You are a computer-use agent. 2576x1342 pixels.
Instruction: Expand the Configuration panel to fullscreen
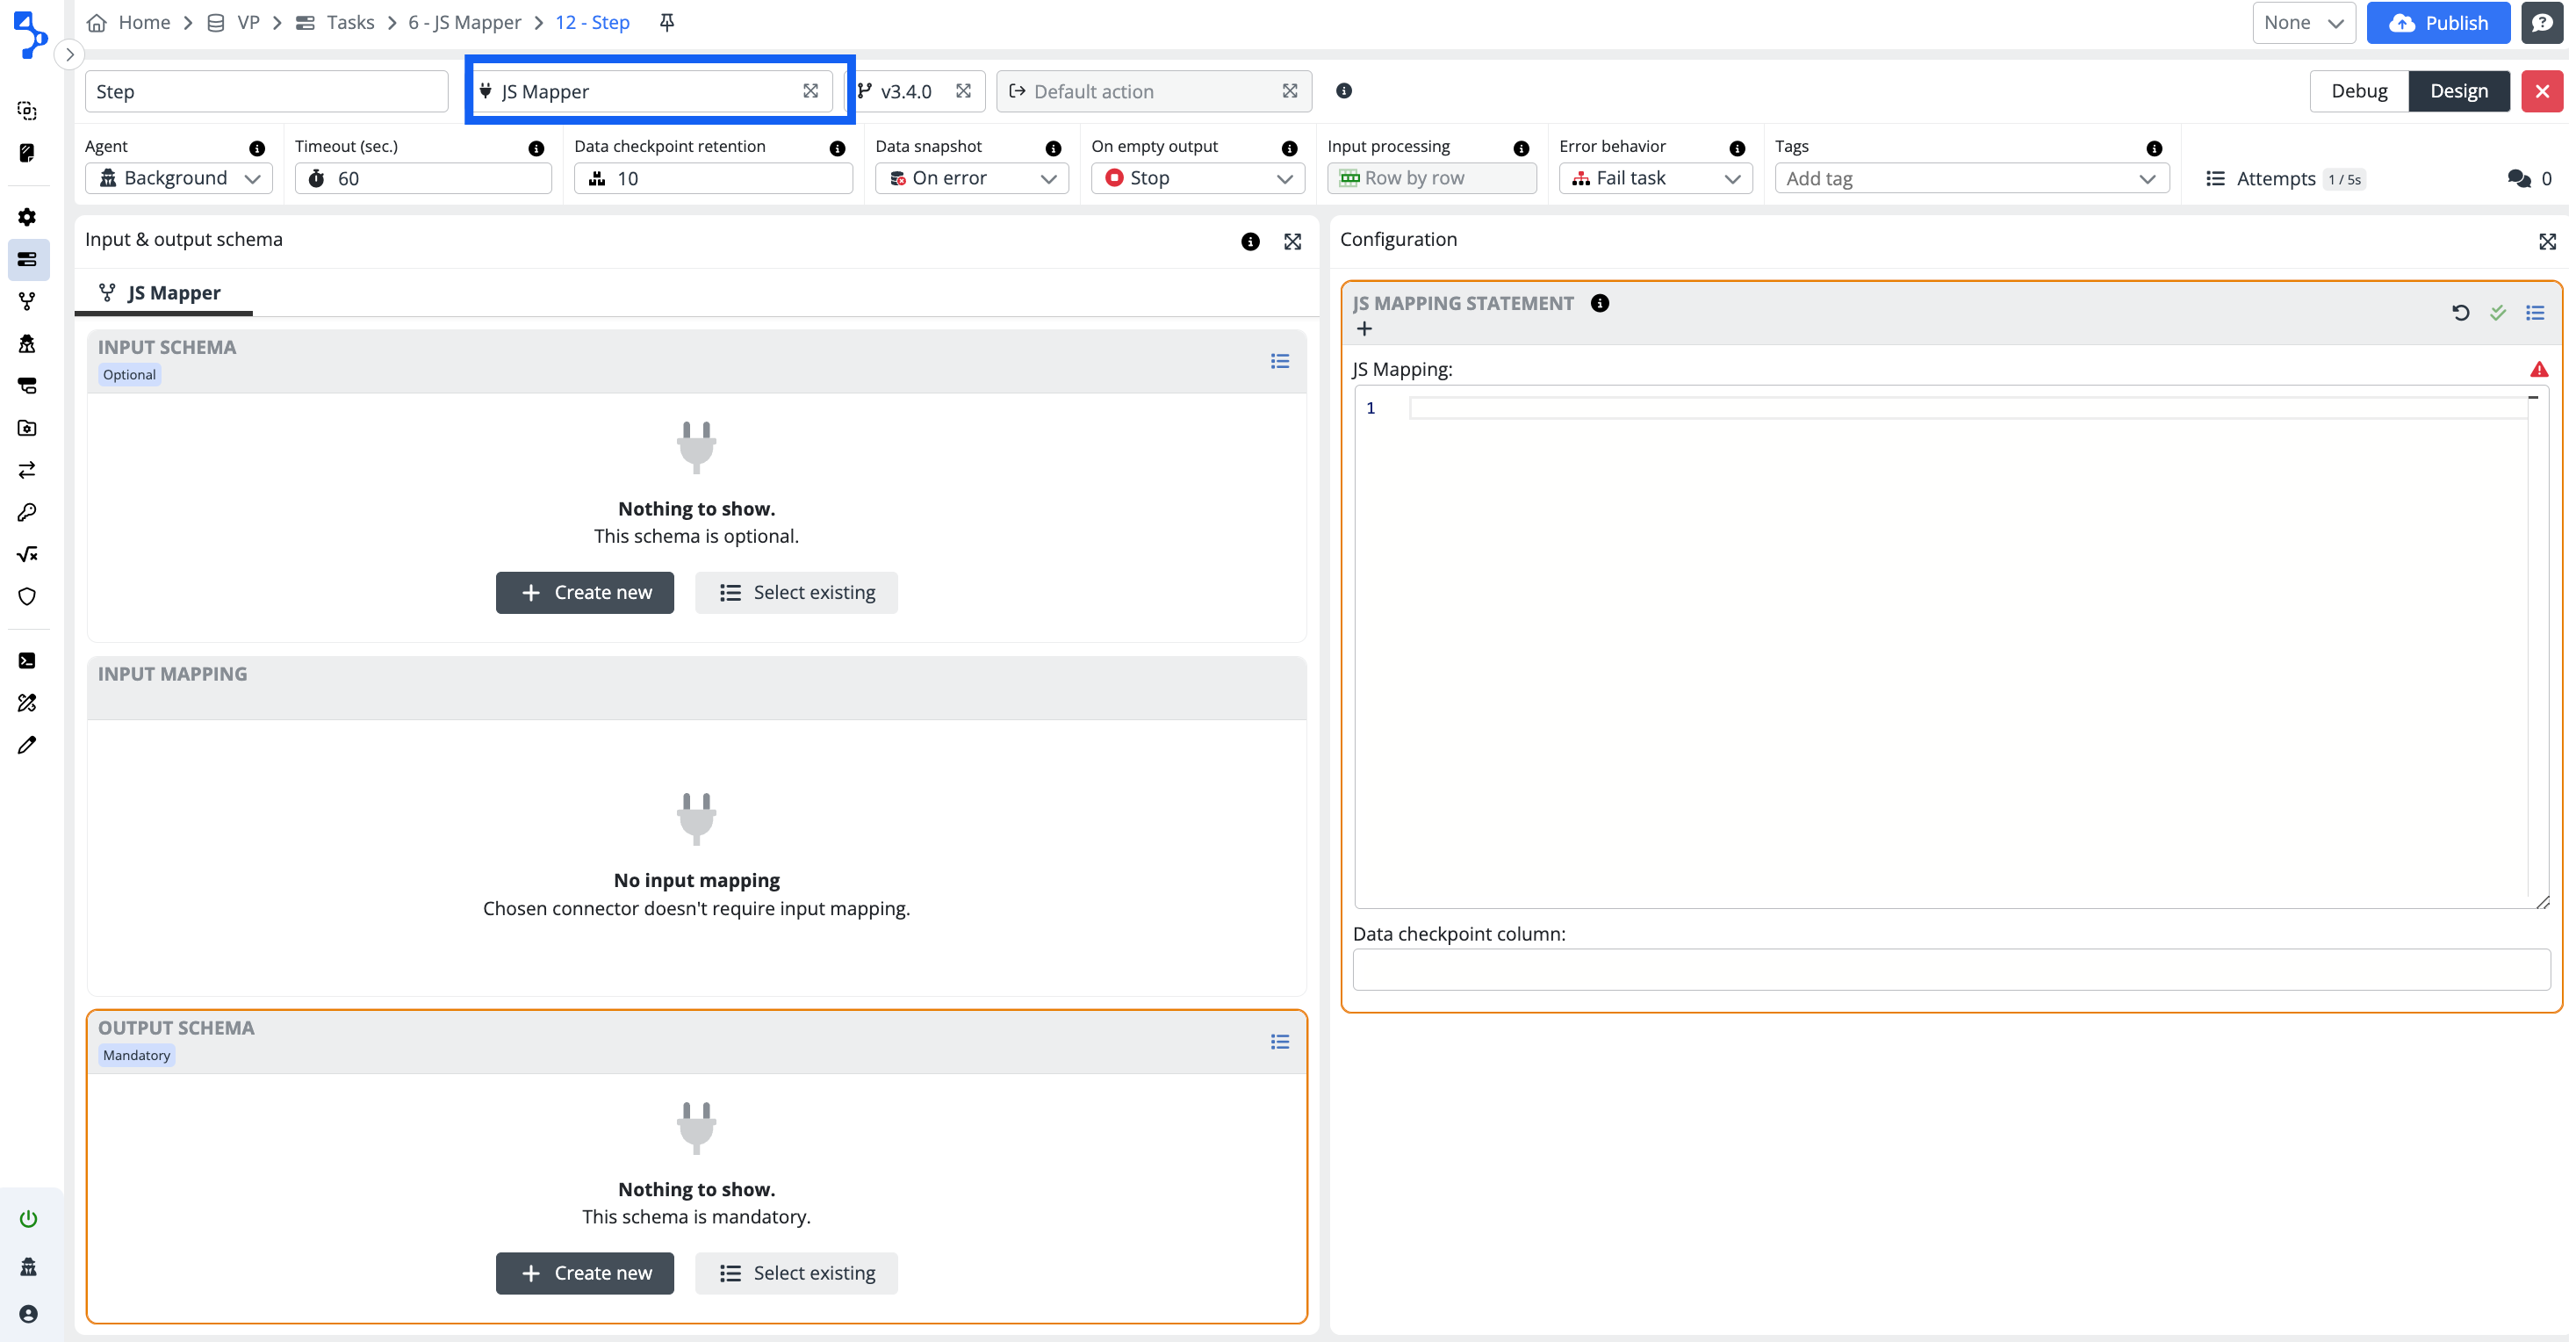pos(2547,241)
